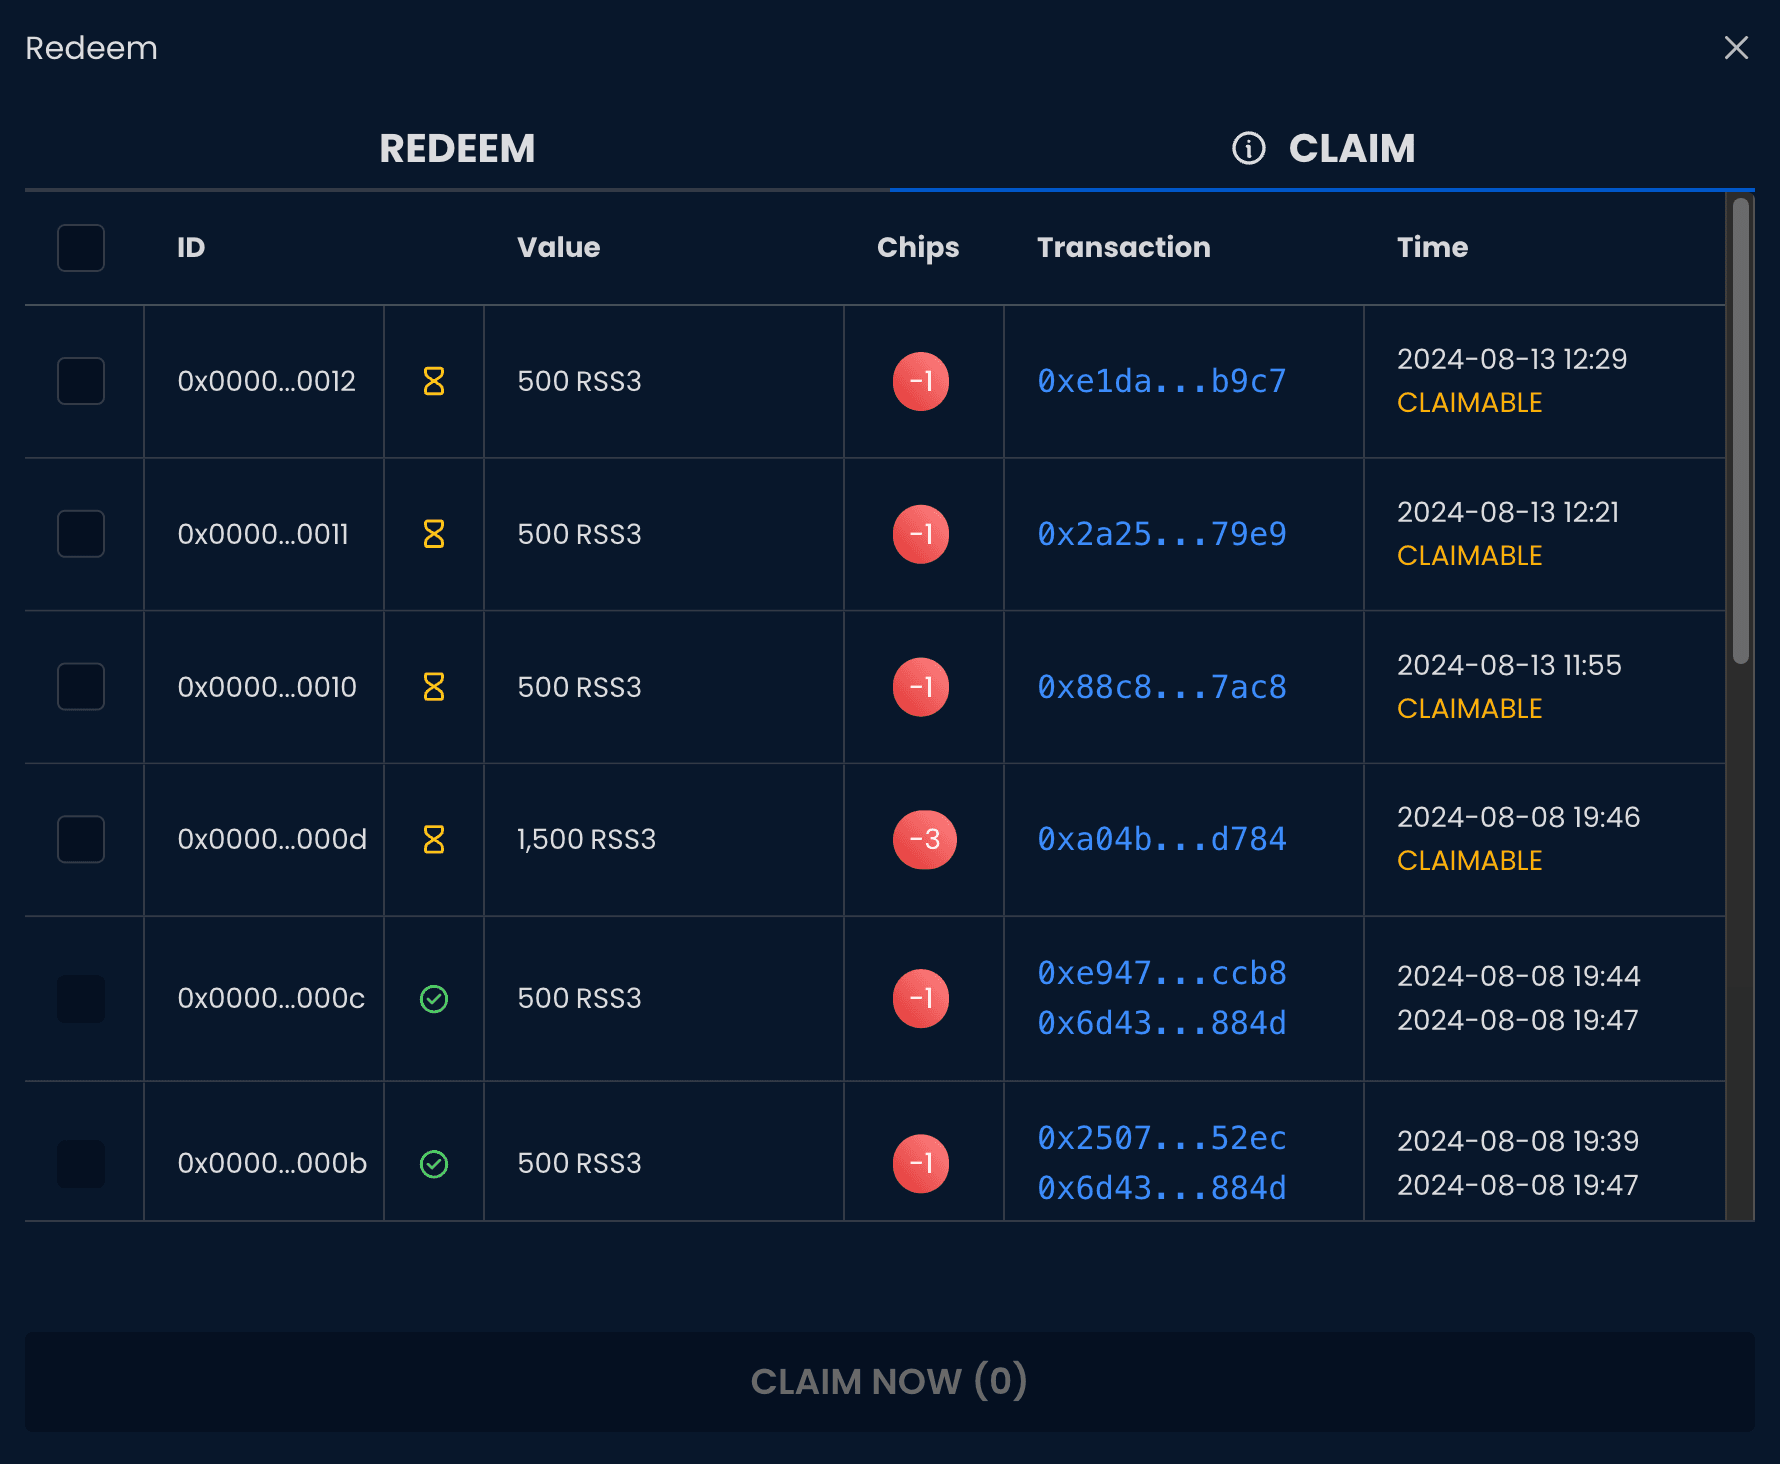Click ID text 0x0000...000b

pyautogui.click(x=272, y=1163)
